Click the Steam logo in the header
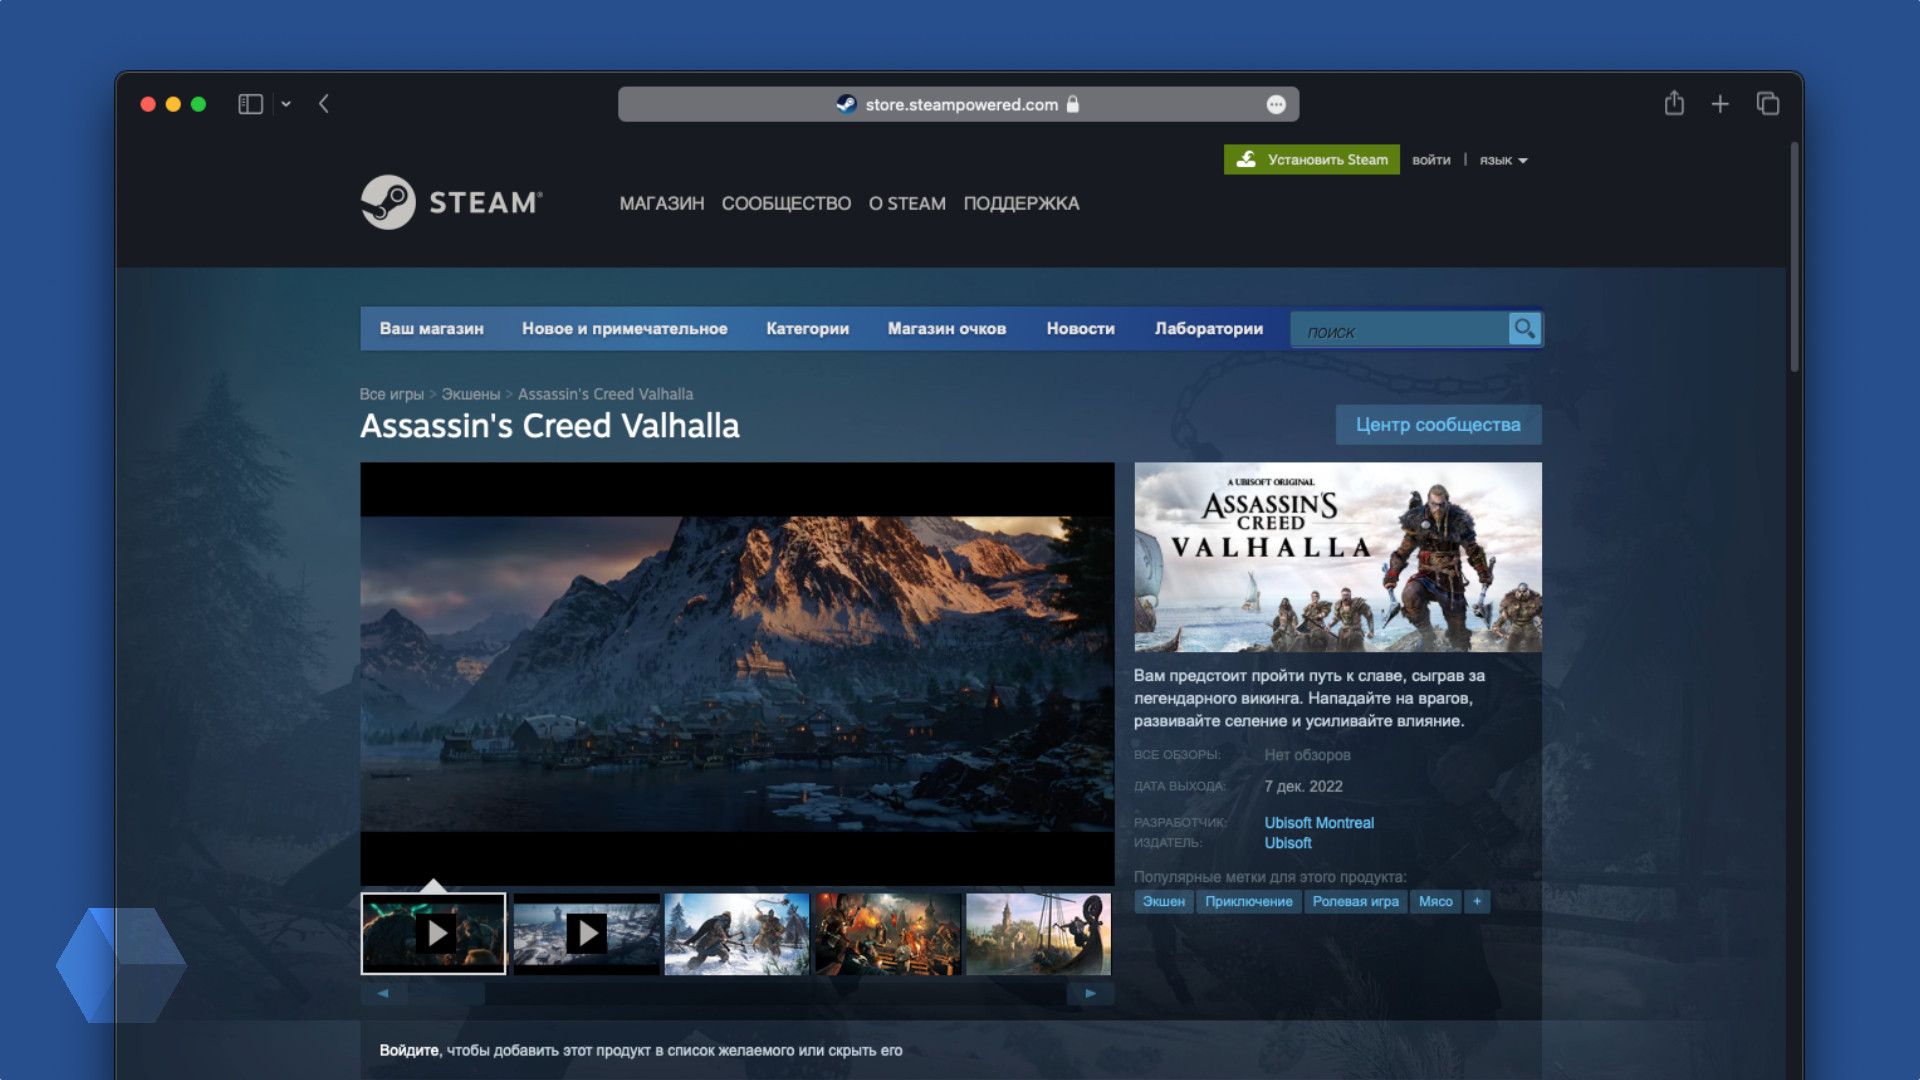Image resolution: width=1920 pixels, height=1080 pixels. (451, 202)
